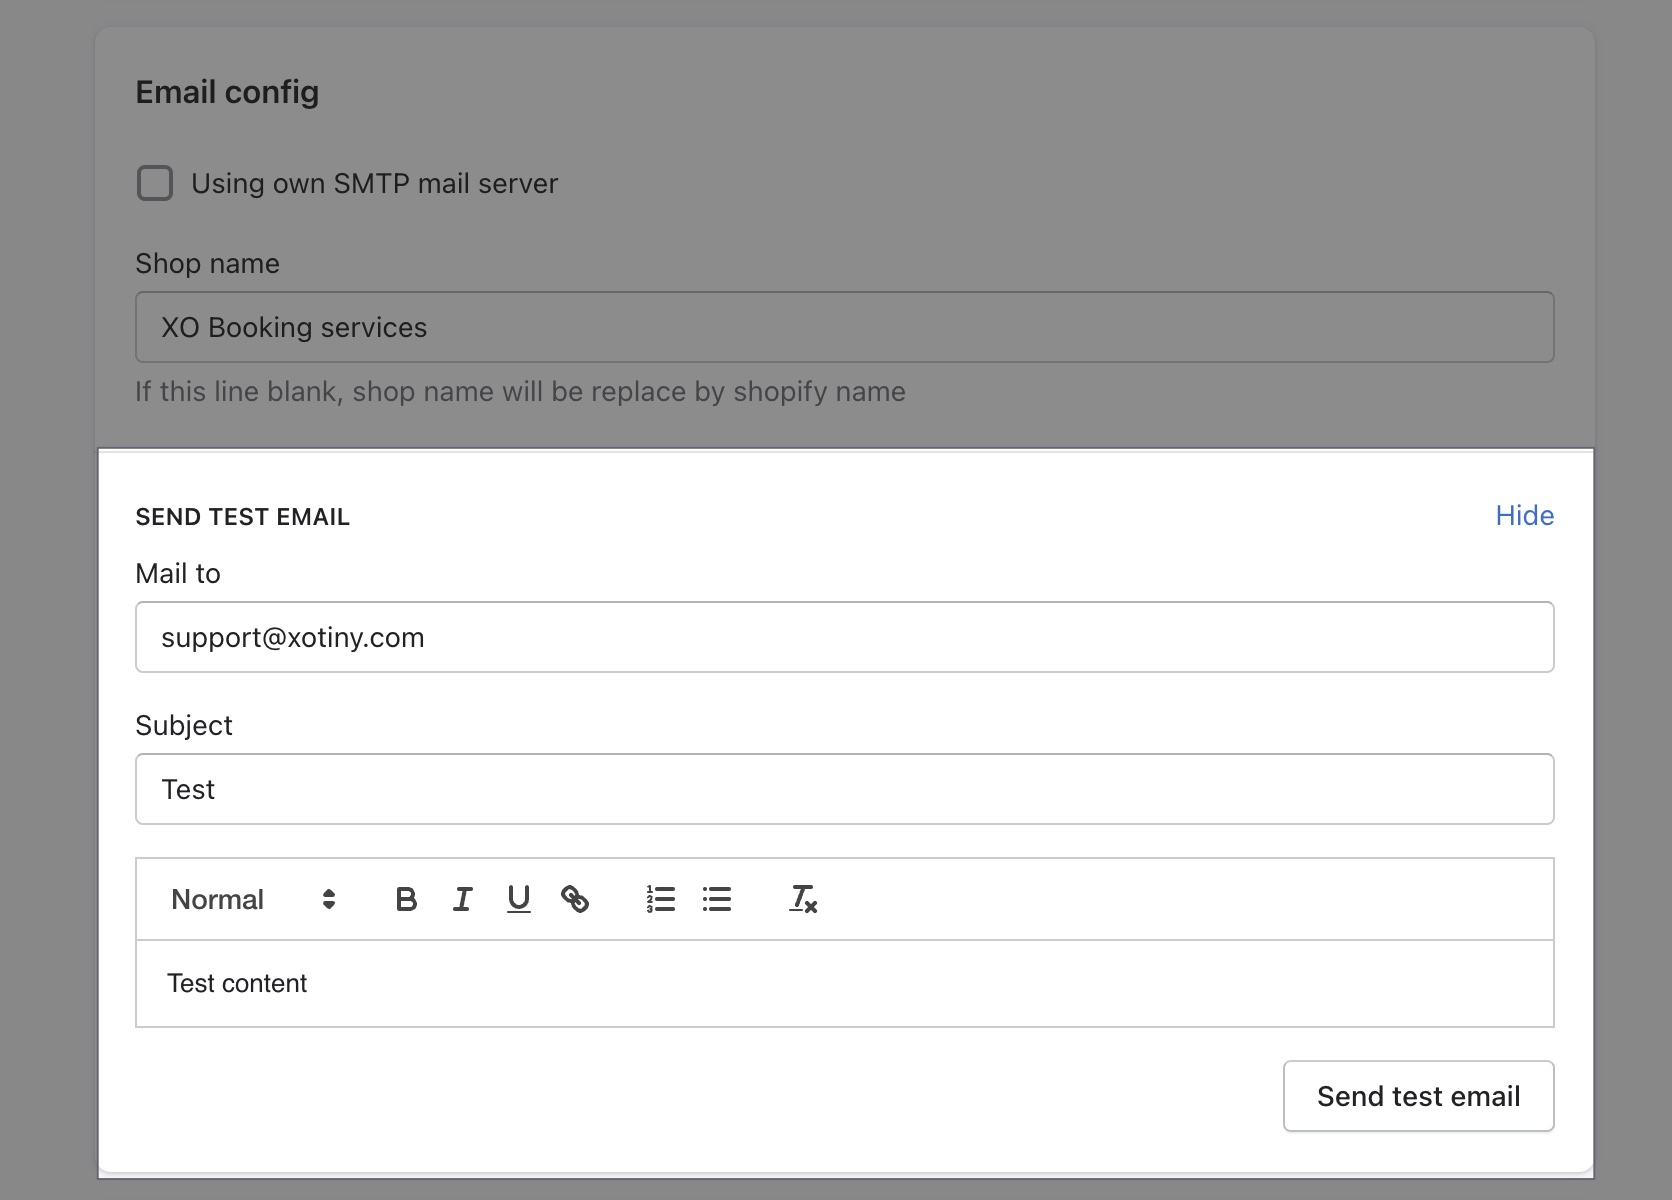Insert a hyperlink using the link icon
1672x1200 pixels.
578,899
